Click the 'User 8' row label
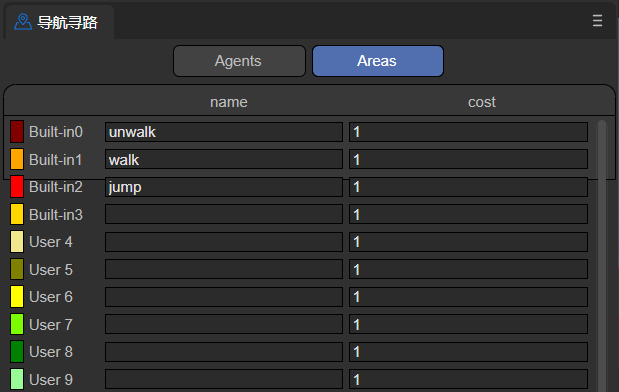 (51, 352)
